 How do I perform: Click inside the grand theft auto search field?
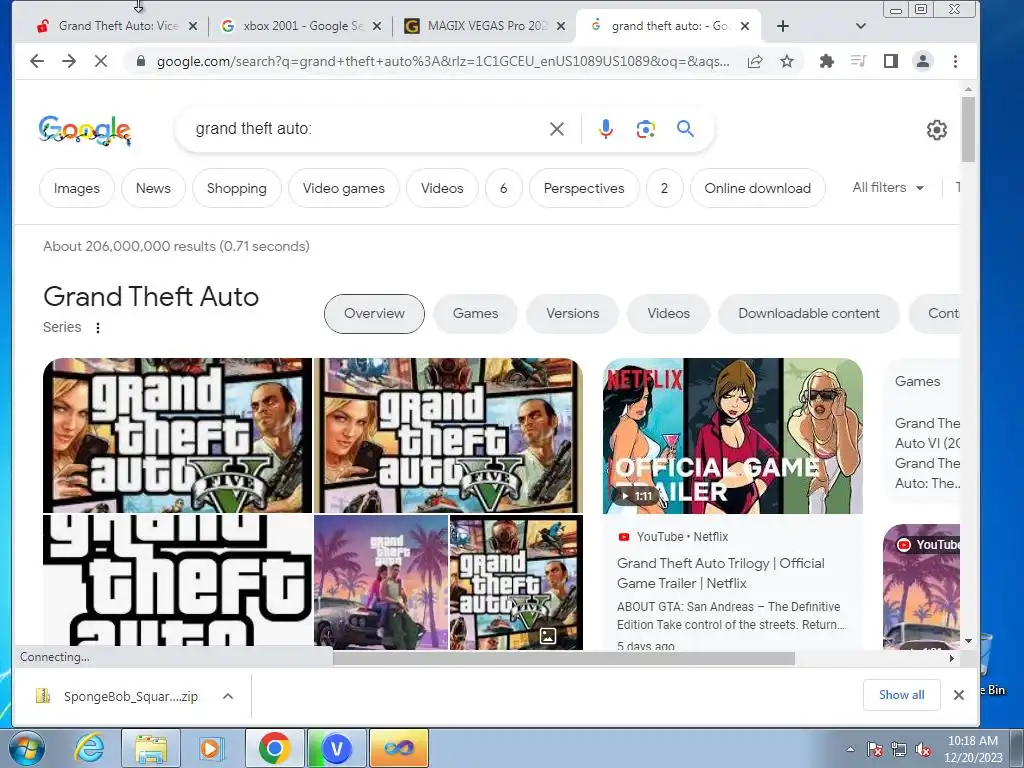point(366,129)
